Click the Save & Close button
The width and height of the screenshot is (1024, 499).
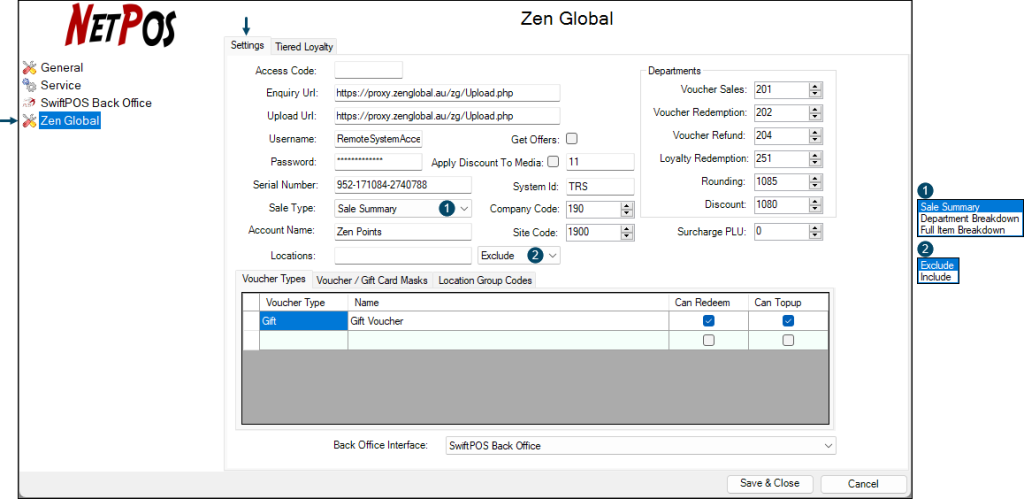click(x=769, y=483)
